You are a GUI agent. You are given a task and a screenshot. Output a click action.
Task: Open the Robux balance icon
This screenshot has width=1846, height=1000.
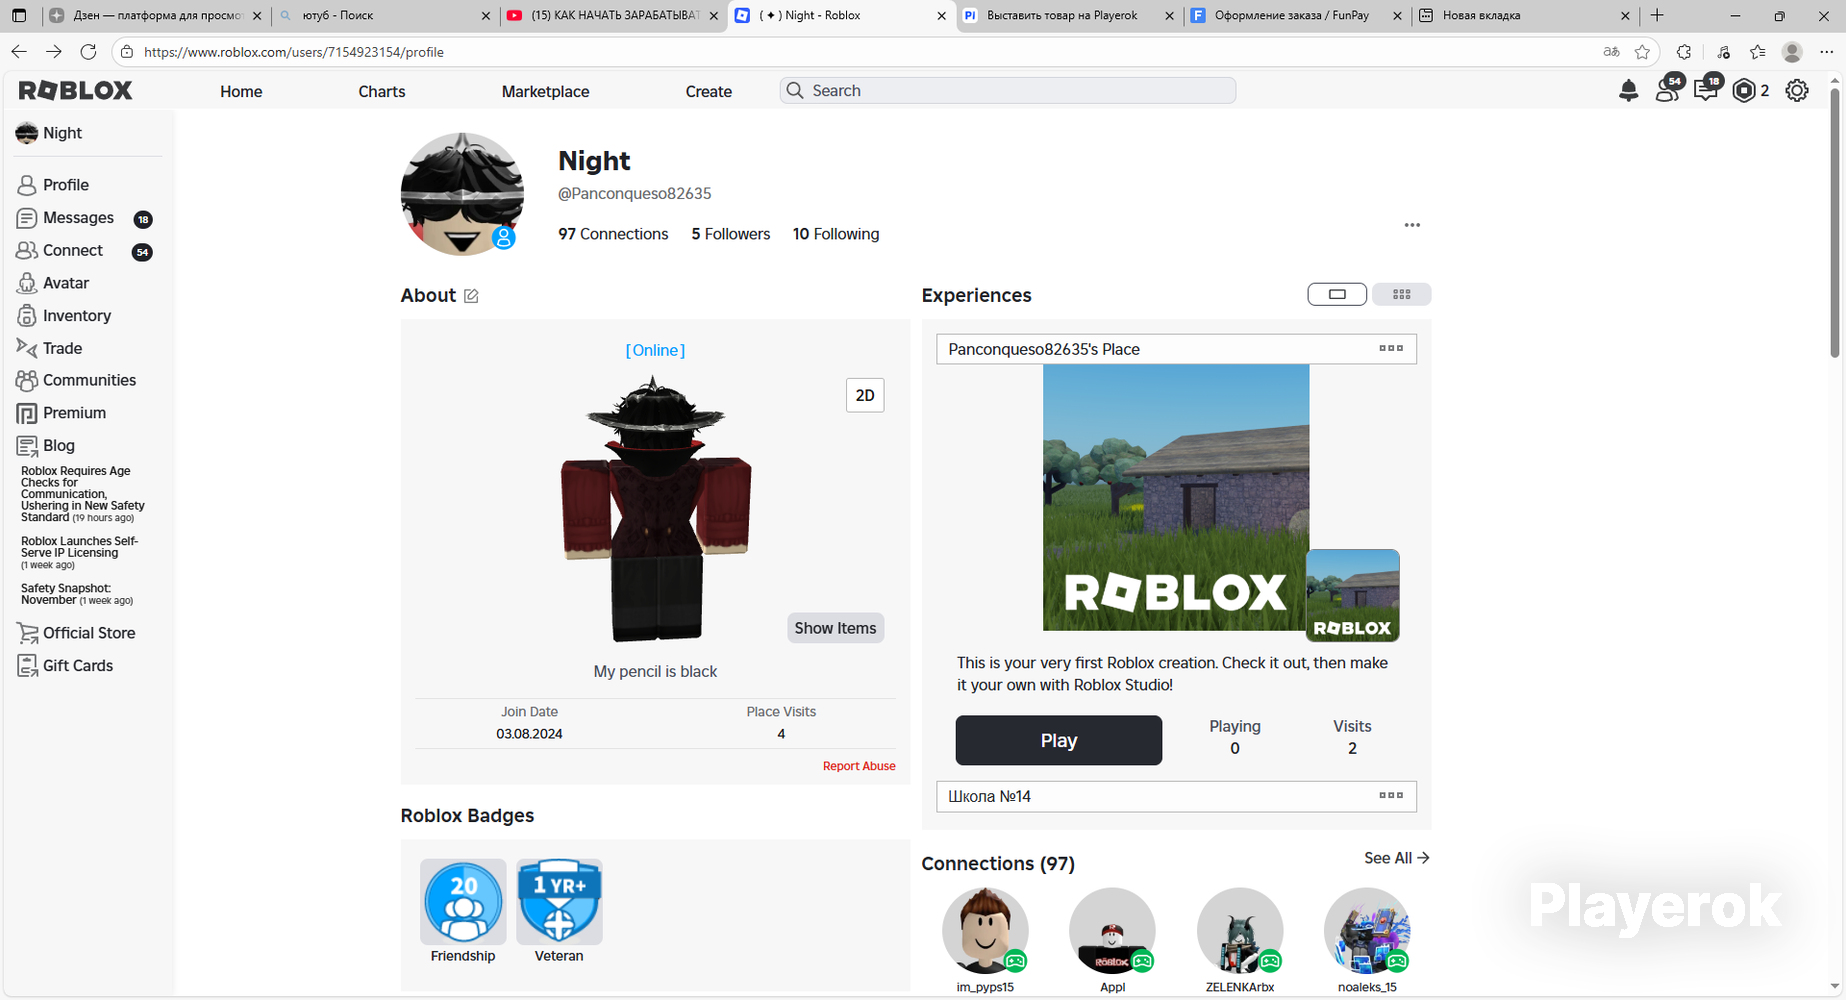pos(1744,91)
